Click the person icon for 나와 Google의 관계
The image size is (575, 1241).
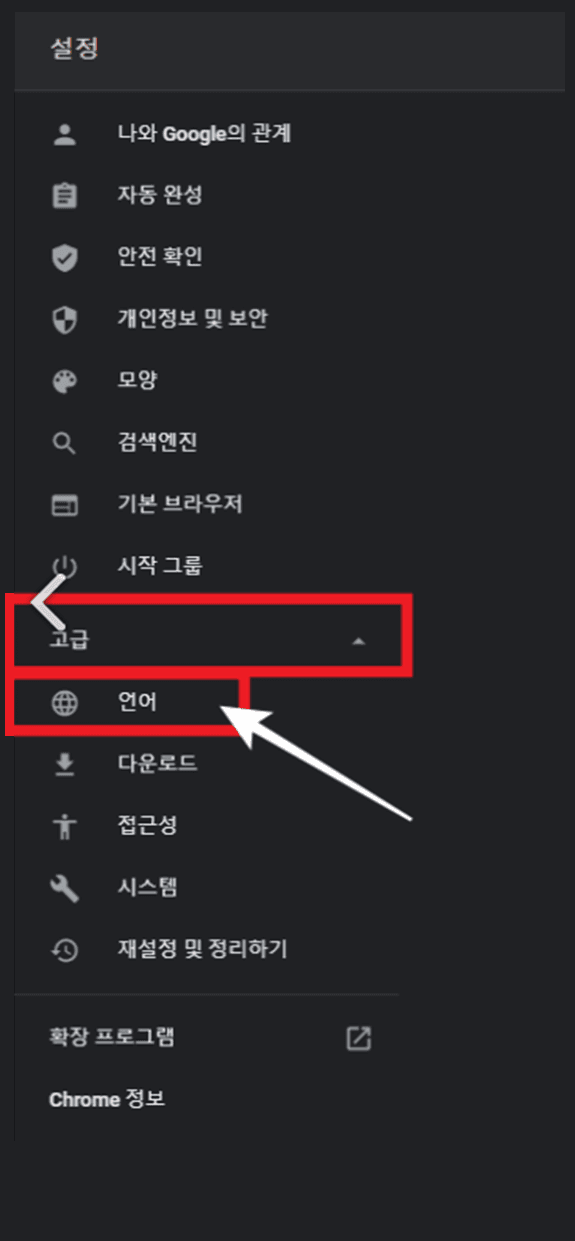pyautogui.click(x=65, y=134)
